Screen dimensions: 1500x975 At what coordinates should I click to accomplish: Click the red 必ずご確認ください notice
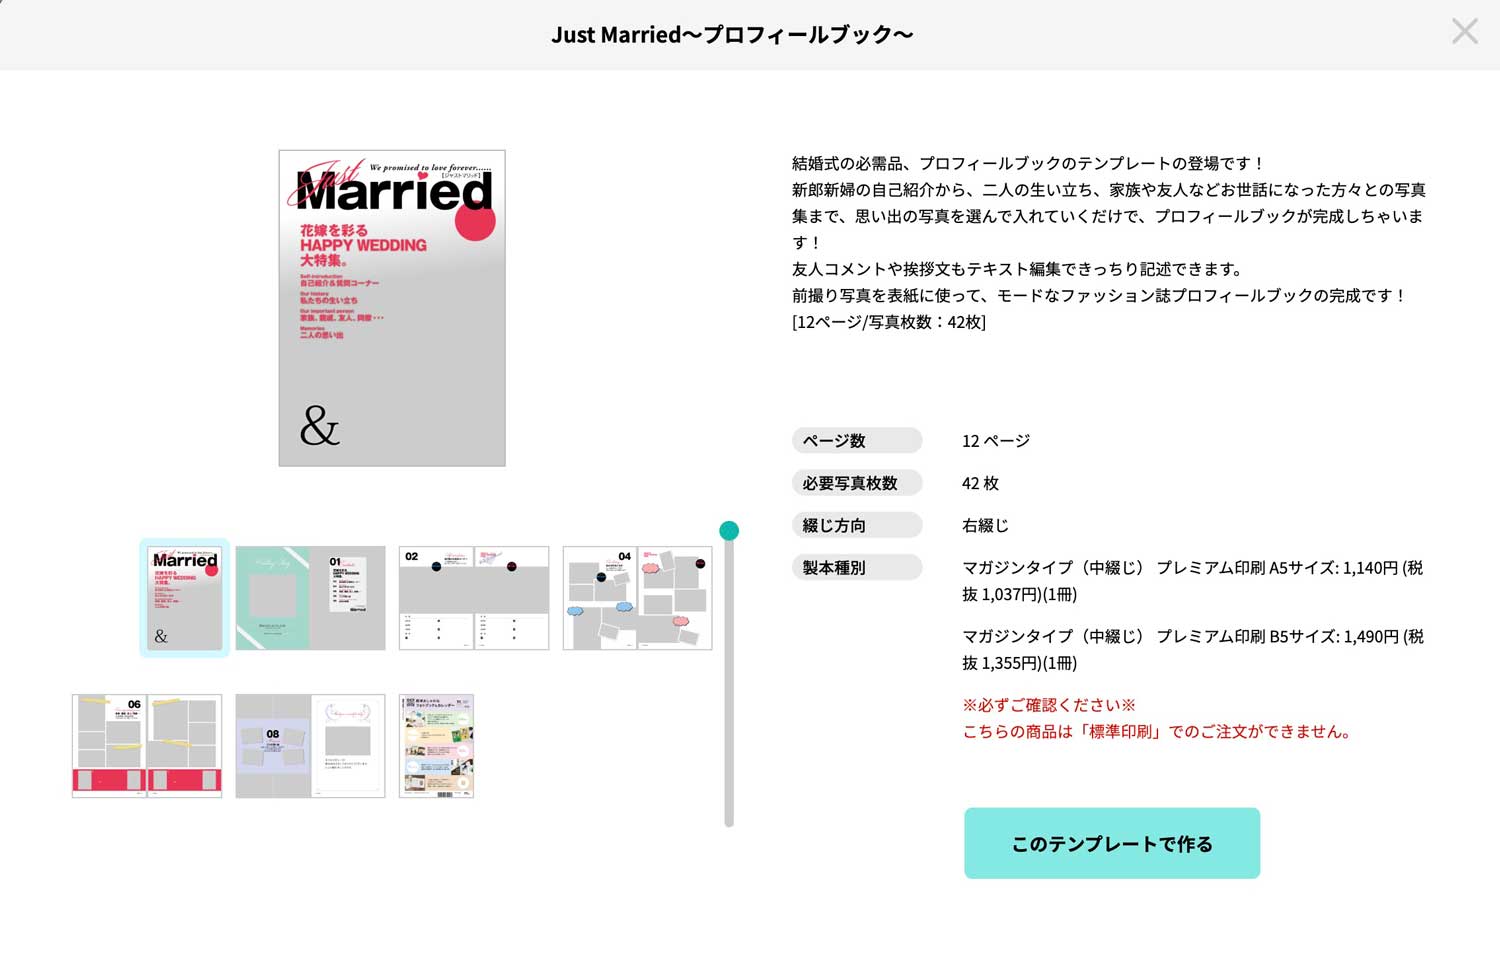[x=1048, y=705]
